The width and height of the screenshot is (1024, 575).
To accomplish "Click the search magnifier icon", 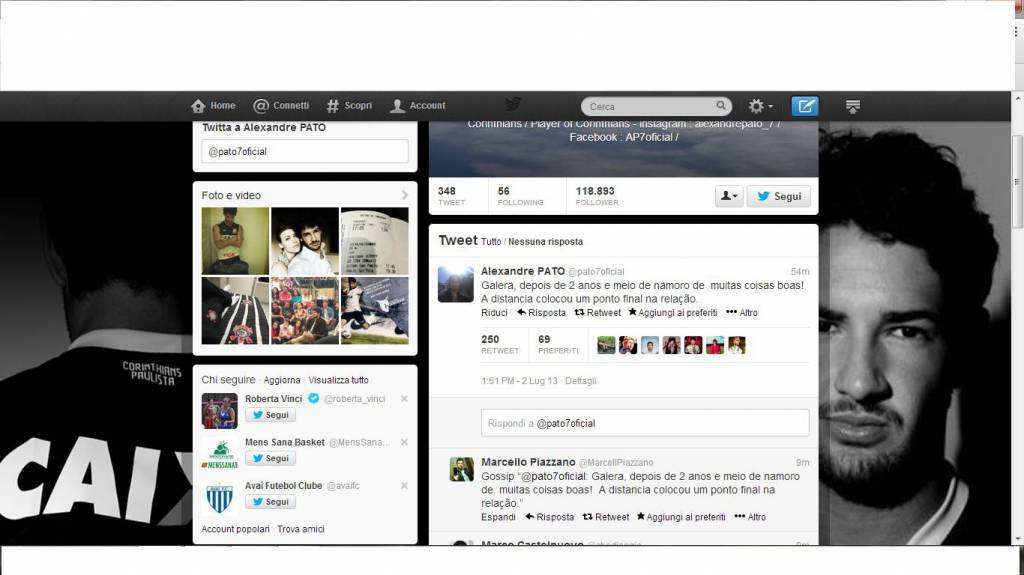I will coord(721,106).
